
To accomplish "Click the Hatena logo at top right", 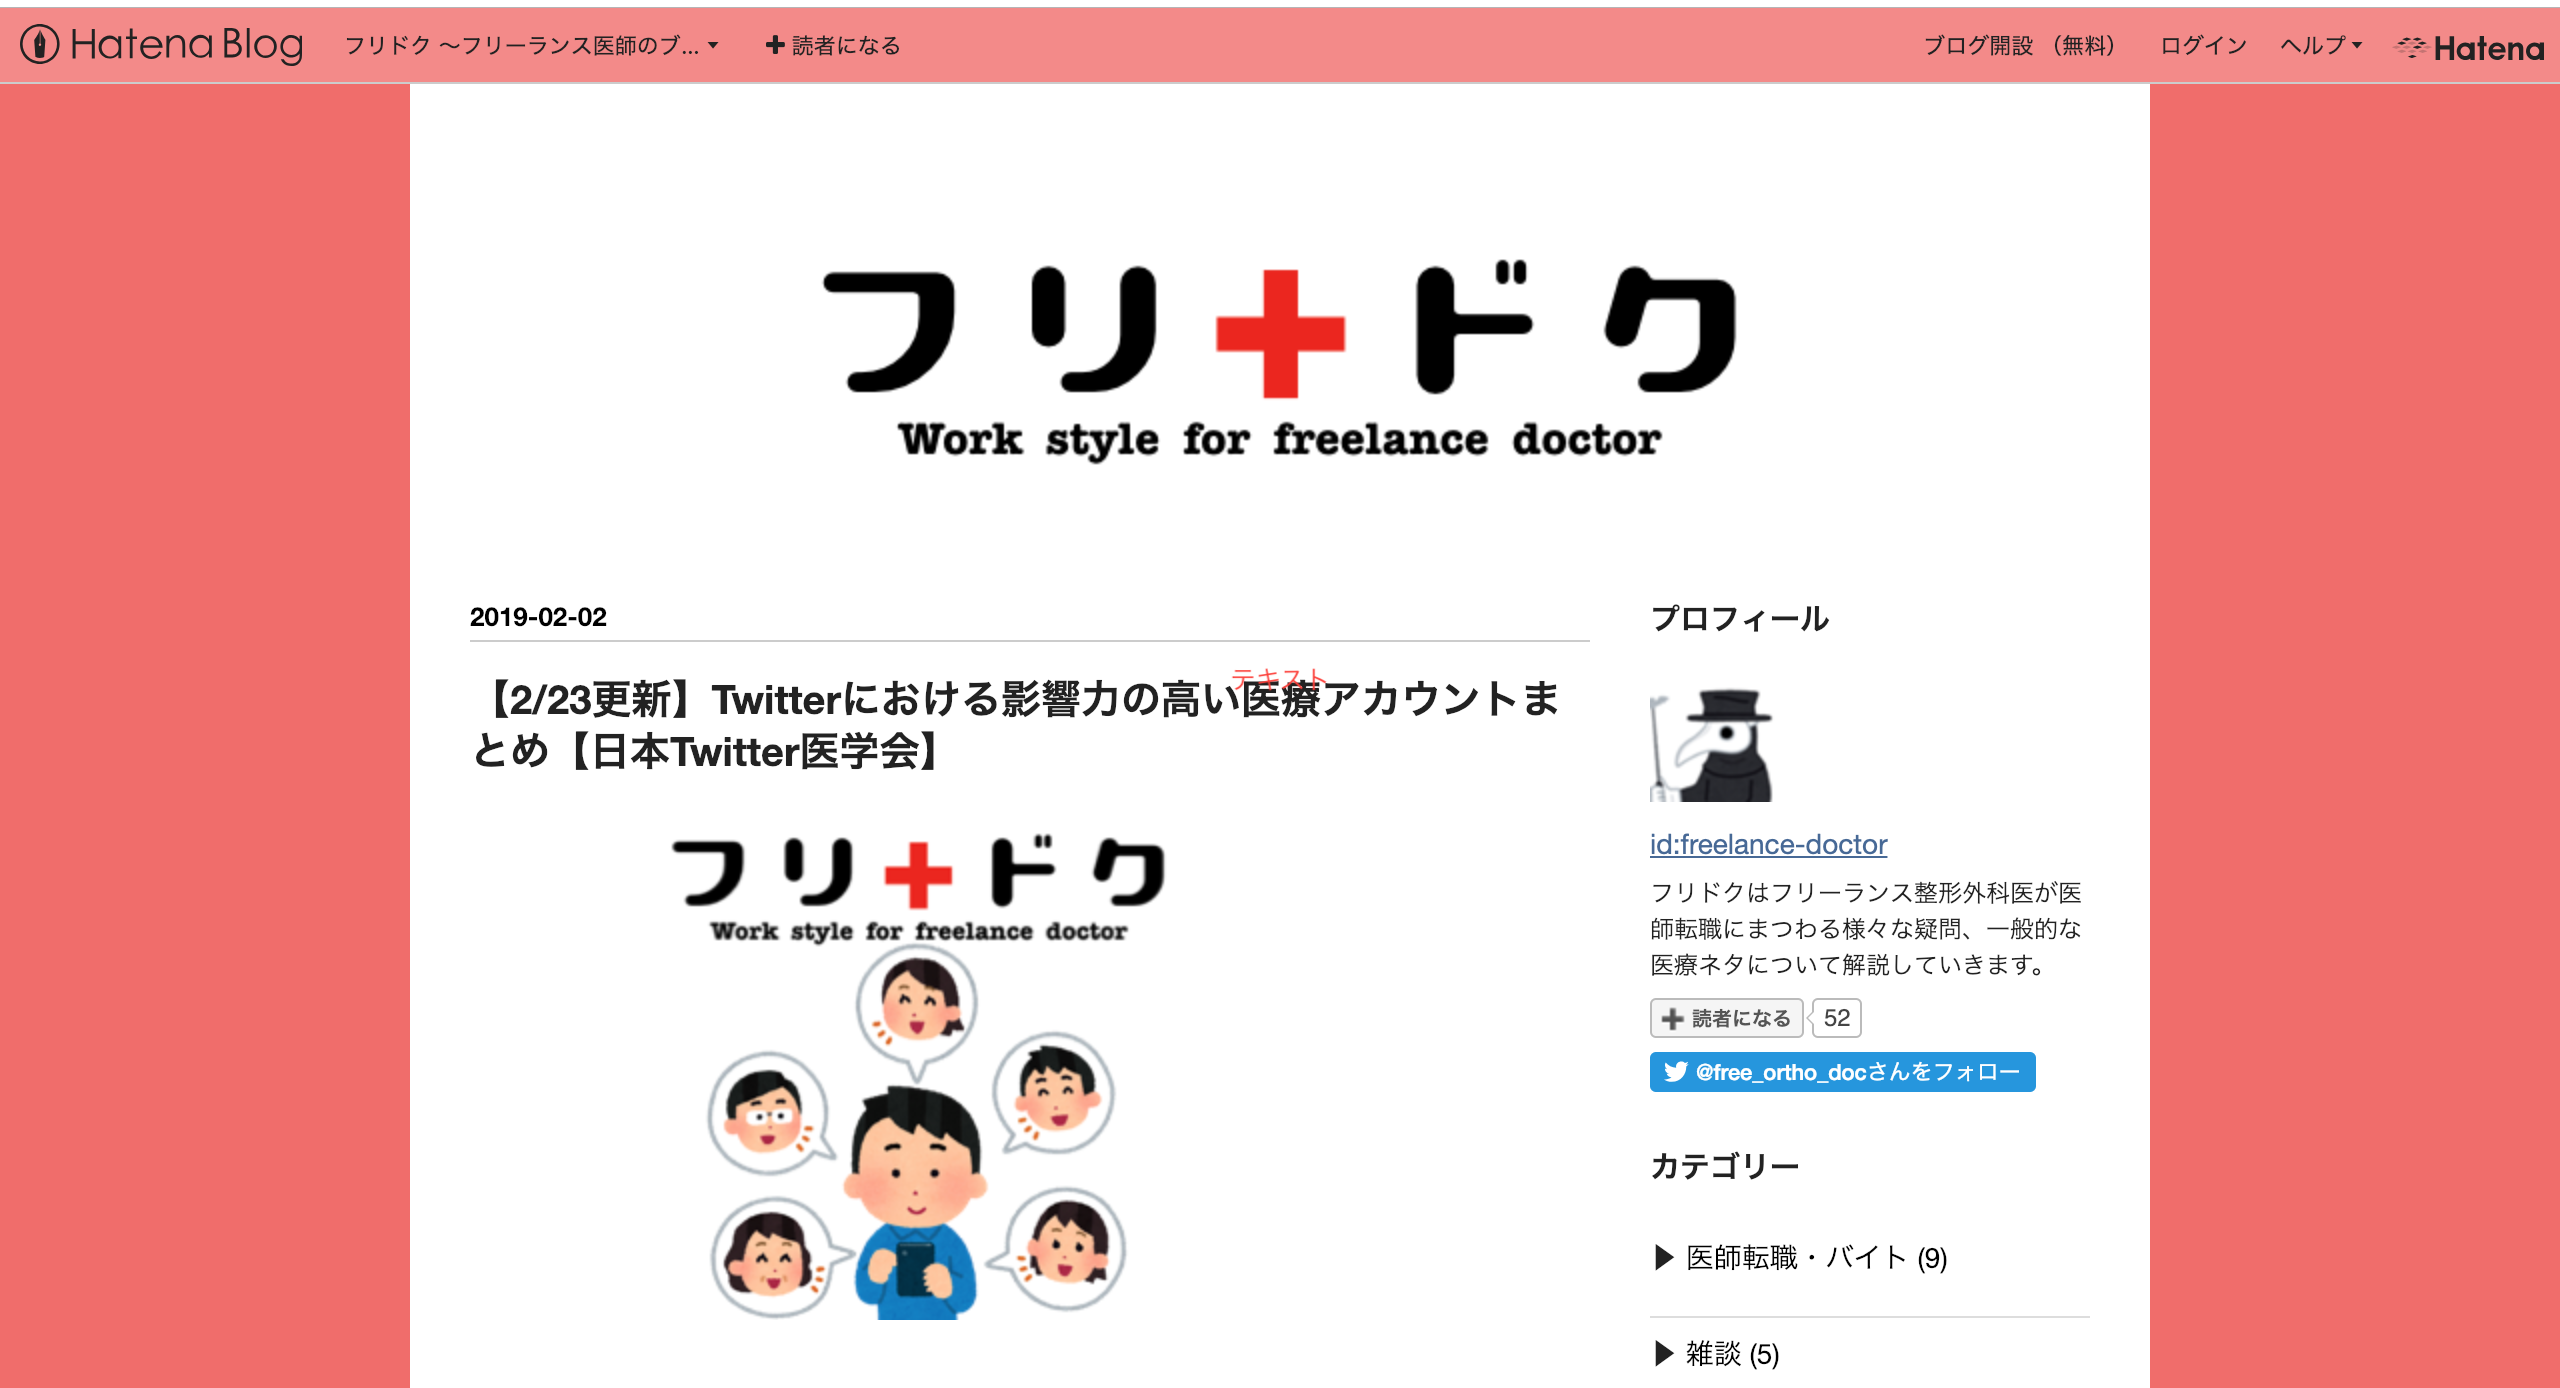I will pyautogui.click(x=2469, y=47).
